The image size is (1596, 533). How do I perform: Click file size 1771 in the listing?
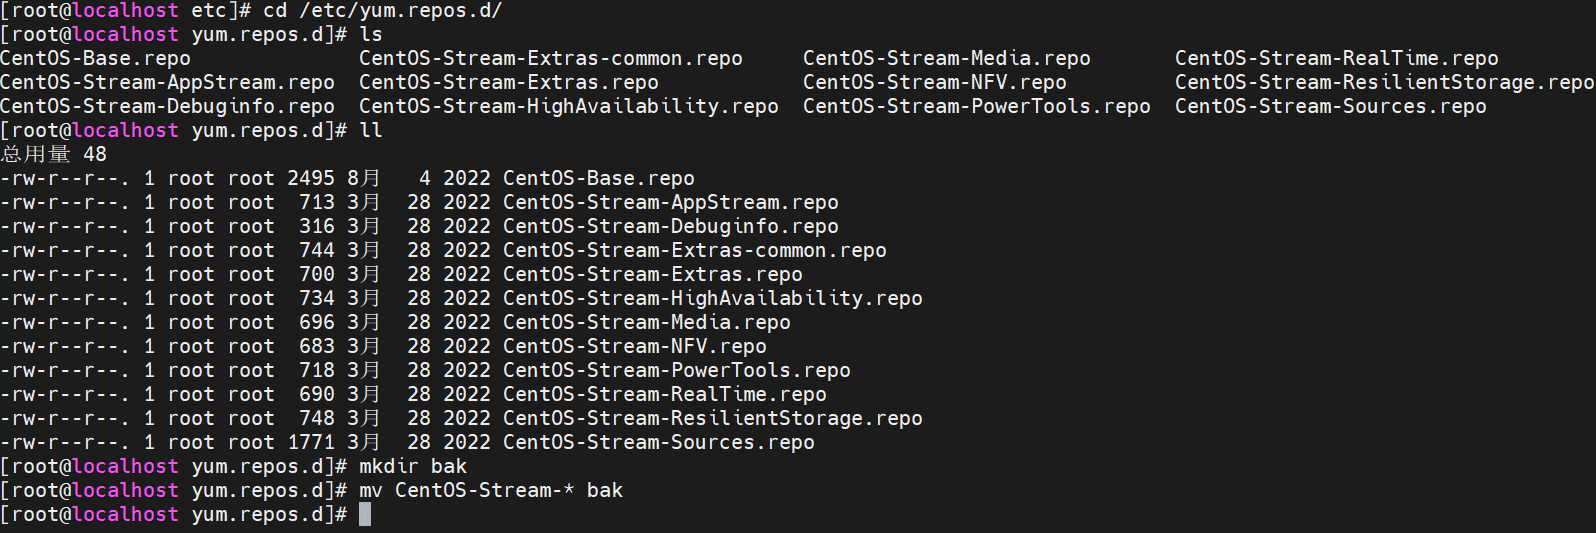pos(311,442)
